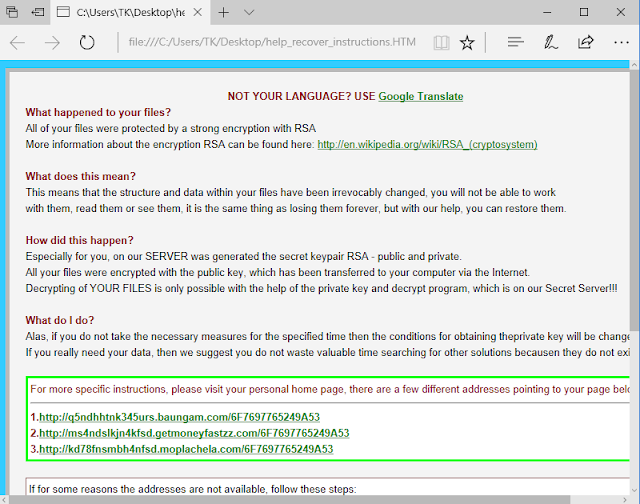Click line 'Especially for you, on our SERVER'
The height and width of the screenshot is (504, 640).
click(243, 256)
